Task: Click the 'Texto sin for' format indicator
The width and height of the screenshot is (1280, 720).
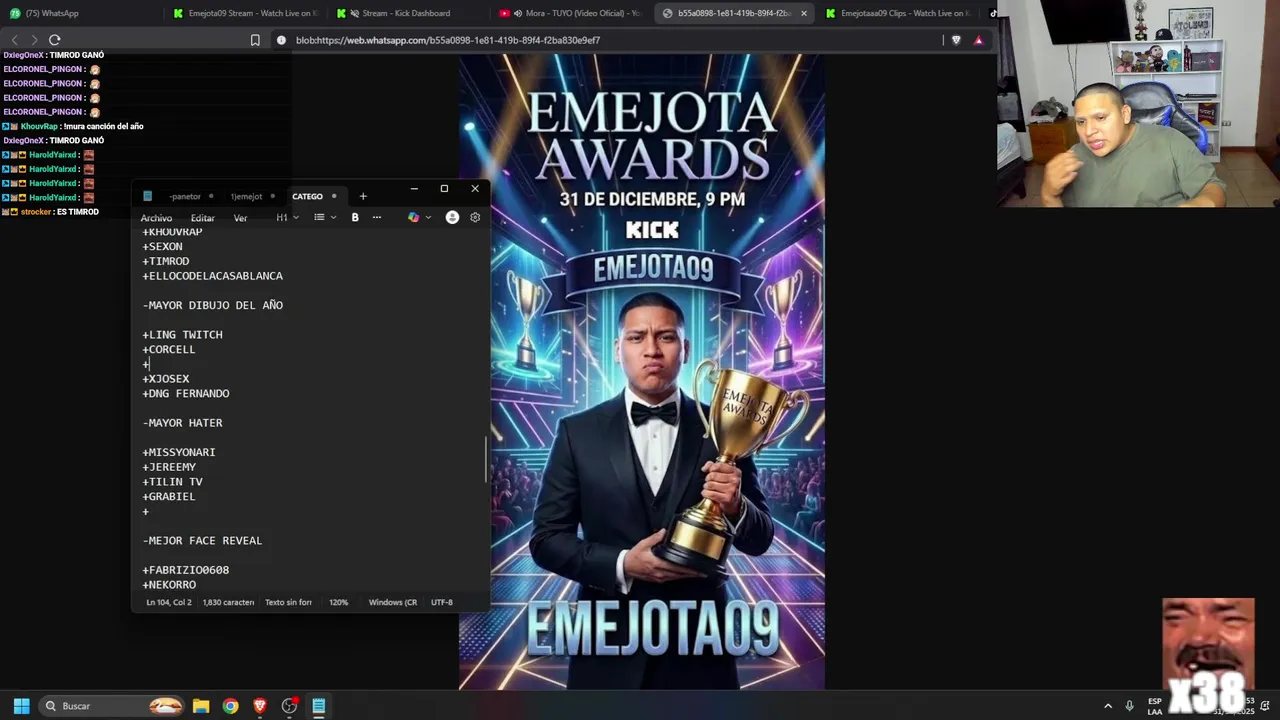Action: 288,602
